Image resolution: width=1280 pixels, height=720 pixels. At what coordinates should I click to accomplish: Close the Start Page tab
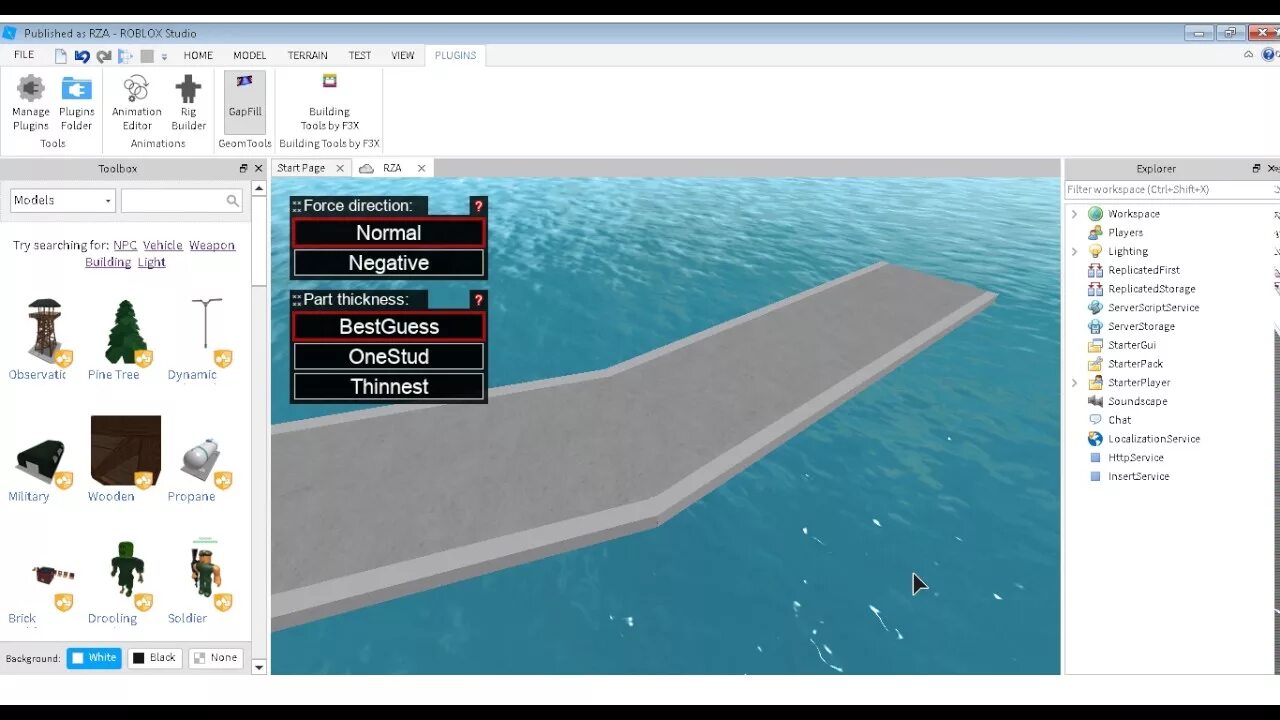point(340,168)
